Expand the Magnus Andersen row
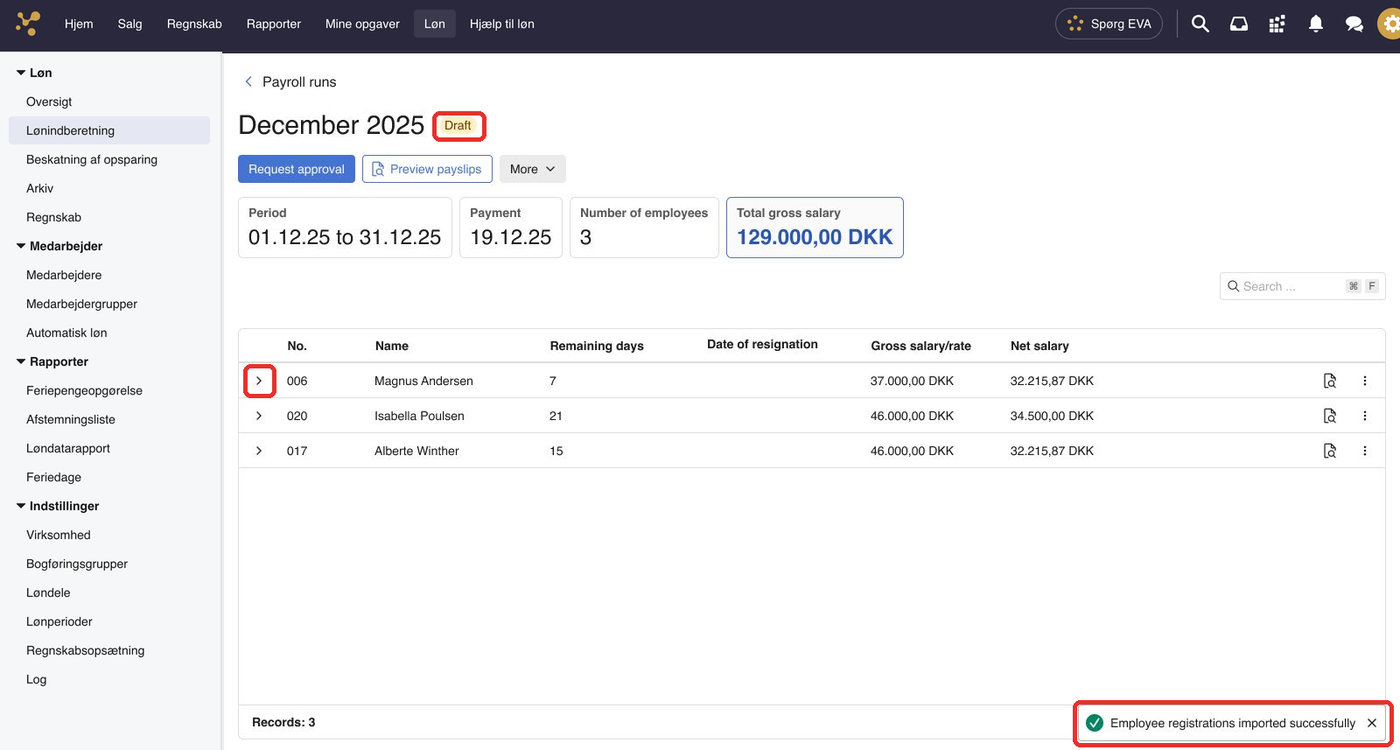 (x=259, y=381)
